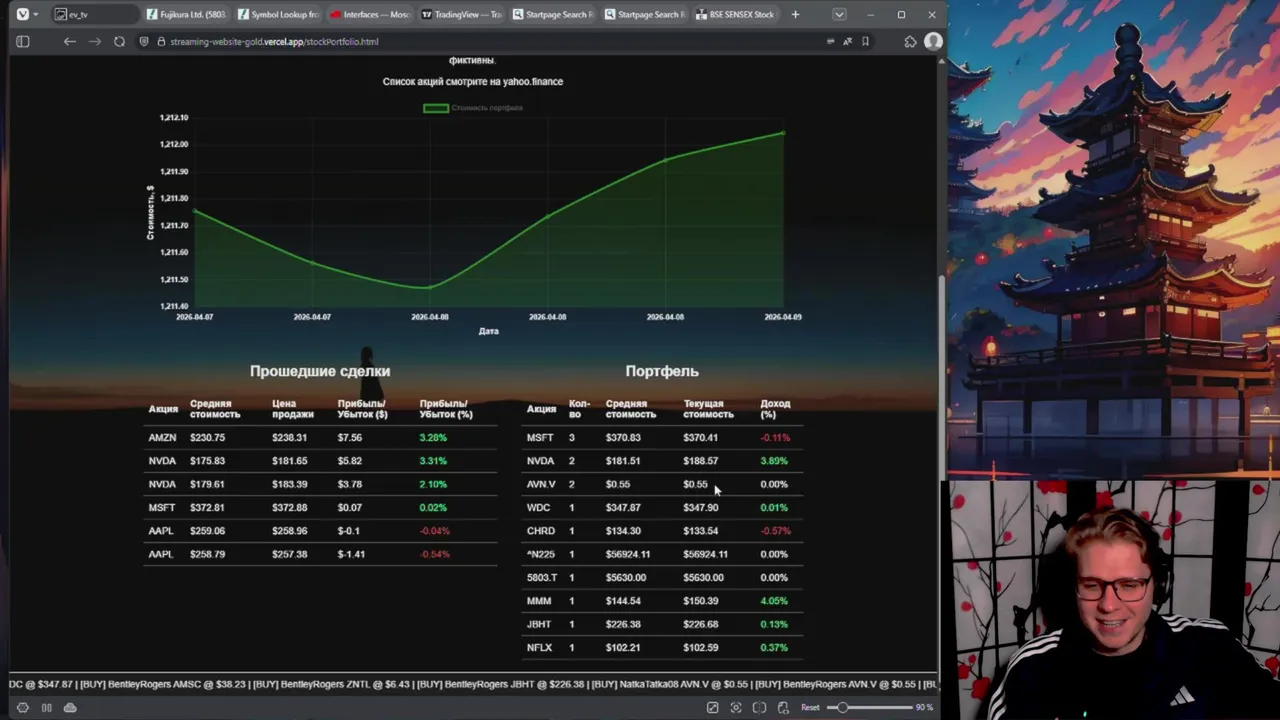Bookmark this page with the bookmark icon

coord(865,41)
